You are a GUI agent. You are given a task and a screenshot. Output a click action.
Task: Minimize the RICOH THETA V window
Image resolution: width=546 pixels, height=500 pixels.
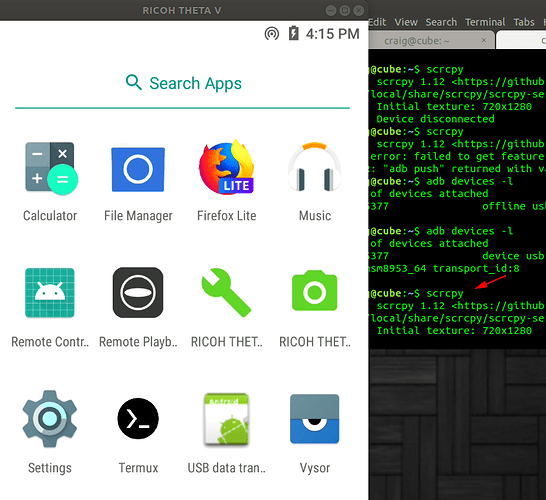point(331,10)
